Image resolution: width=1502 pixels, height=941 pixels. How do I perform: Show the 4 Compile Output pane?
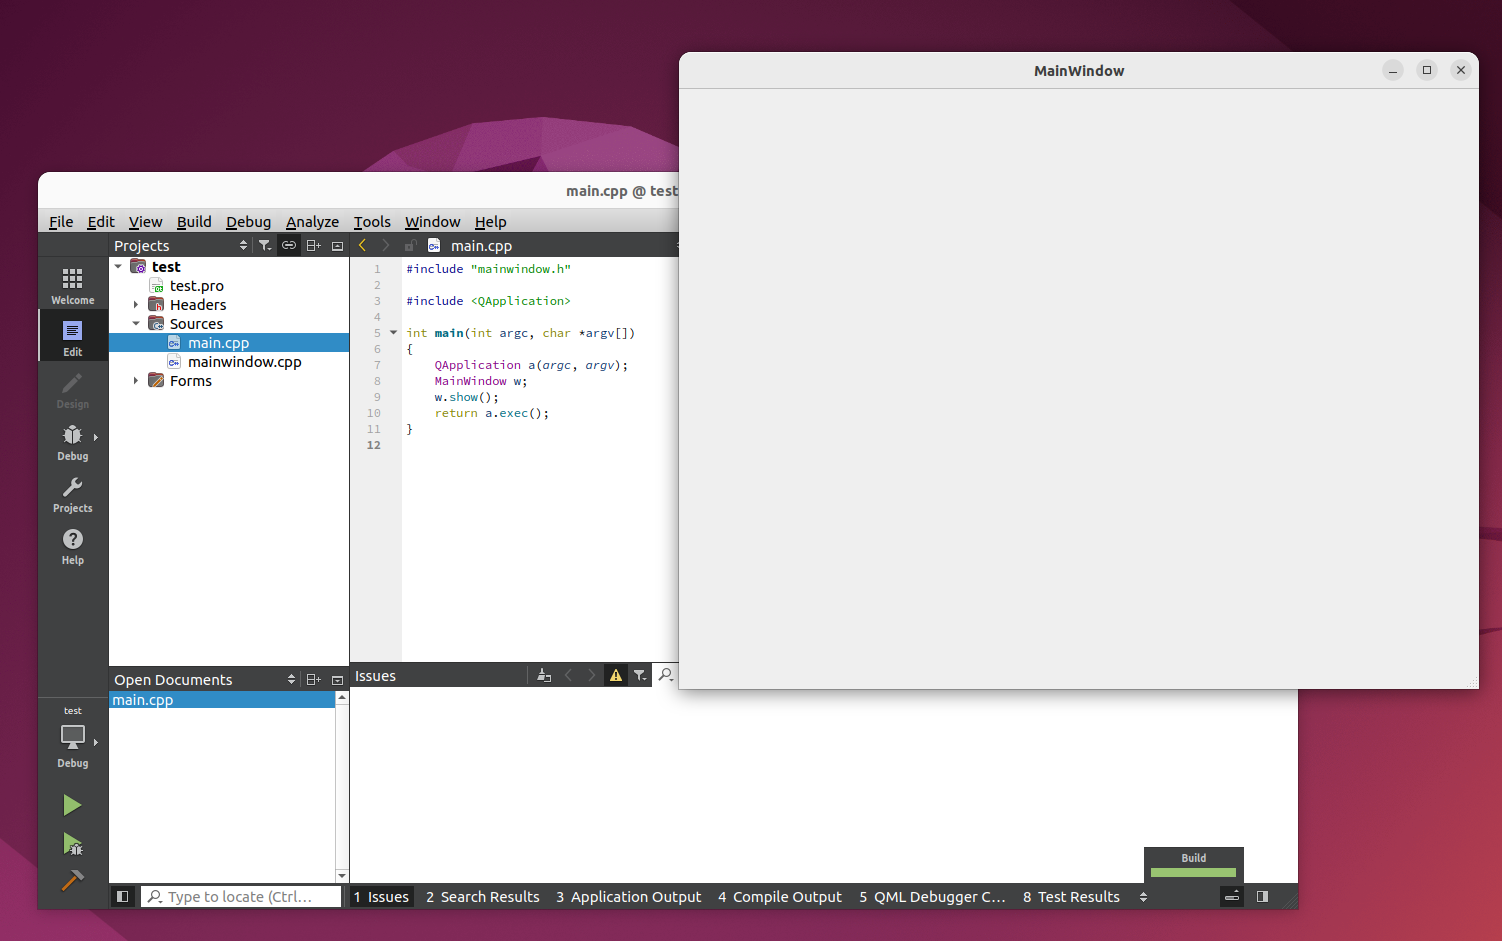tap(780, 897)
